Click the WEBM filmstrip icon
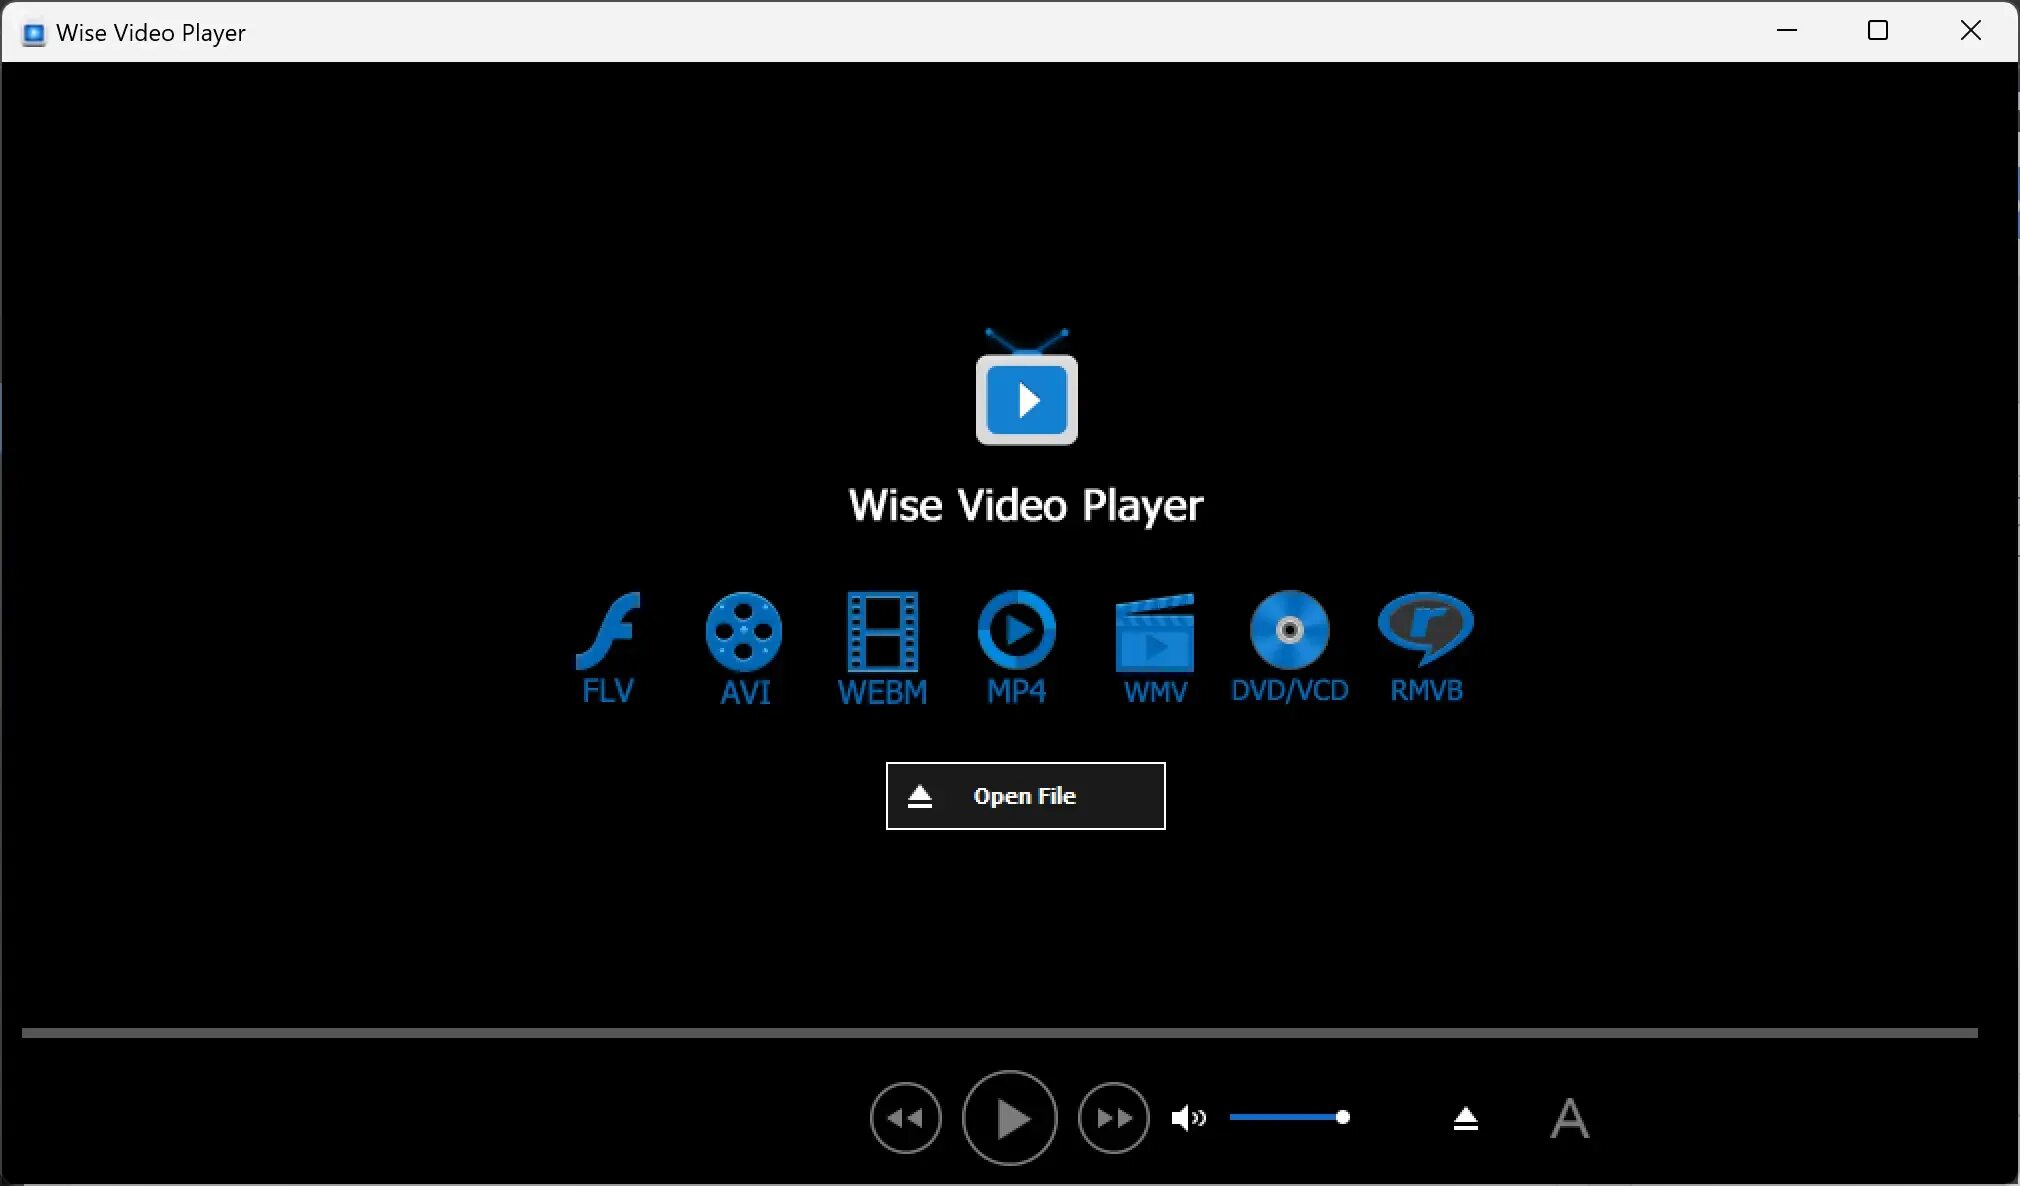 [x=882, y=632]
